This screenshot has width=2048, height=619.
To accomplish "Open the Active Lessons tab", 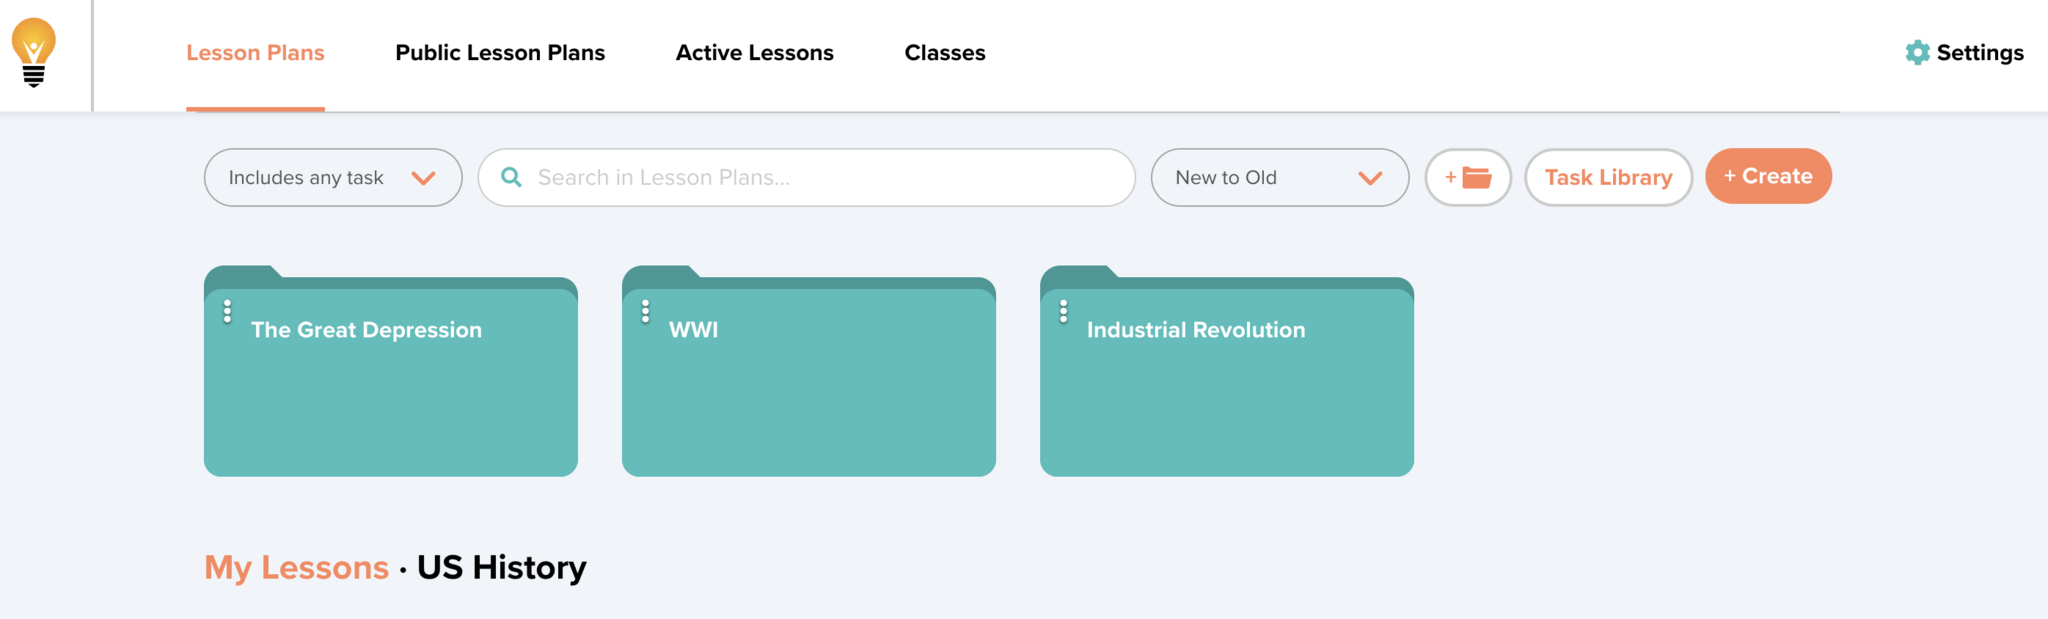I will [x=754, y=53].
